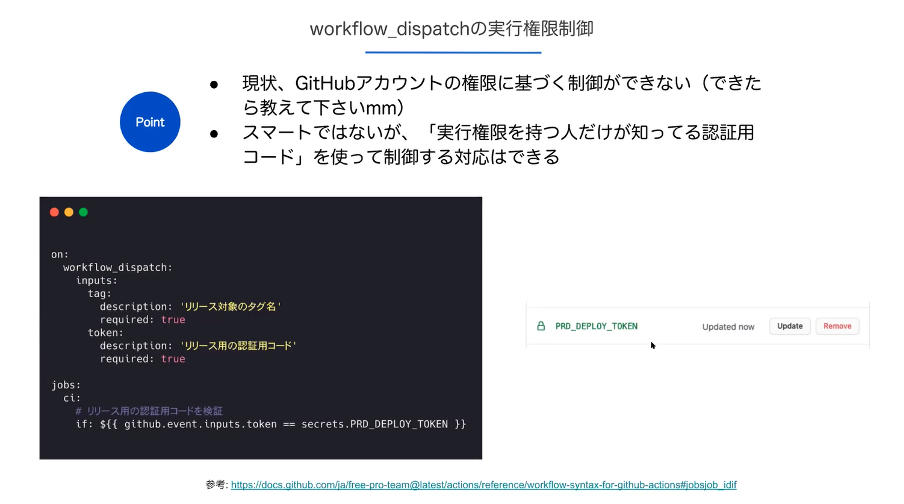Click the 'inputs:' line in code
This screenshot has height=504, width=904.
point(96,280)
